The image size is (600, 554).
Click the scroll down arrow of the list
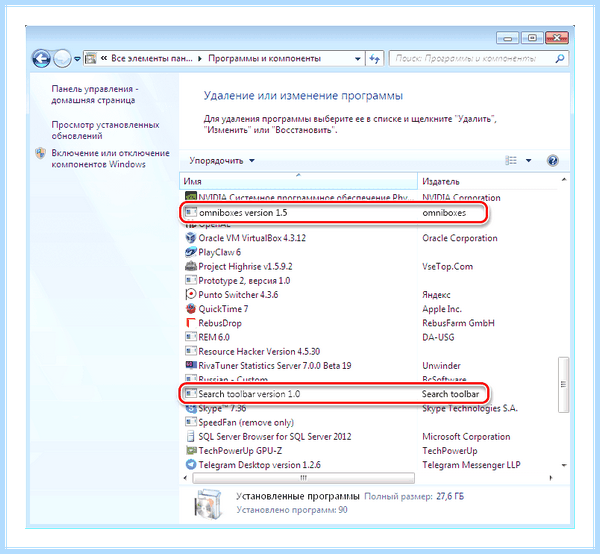click(564, 465)
